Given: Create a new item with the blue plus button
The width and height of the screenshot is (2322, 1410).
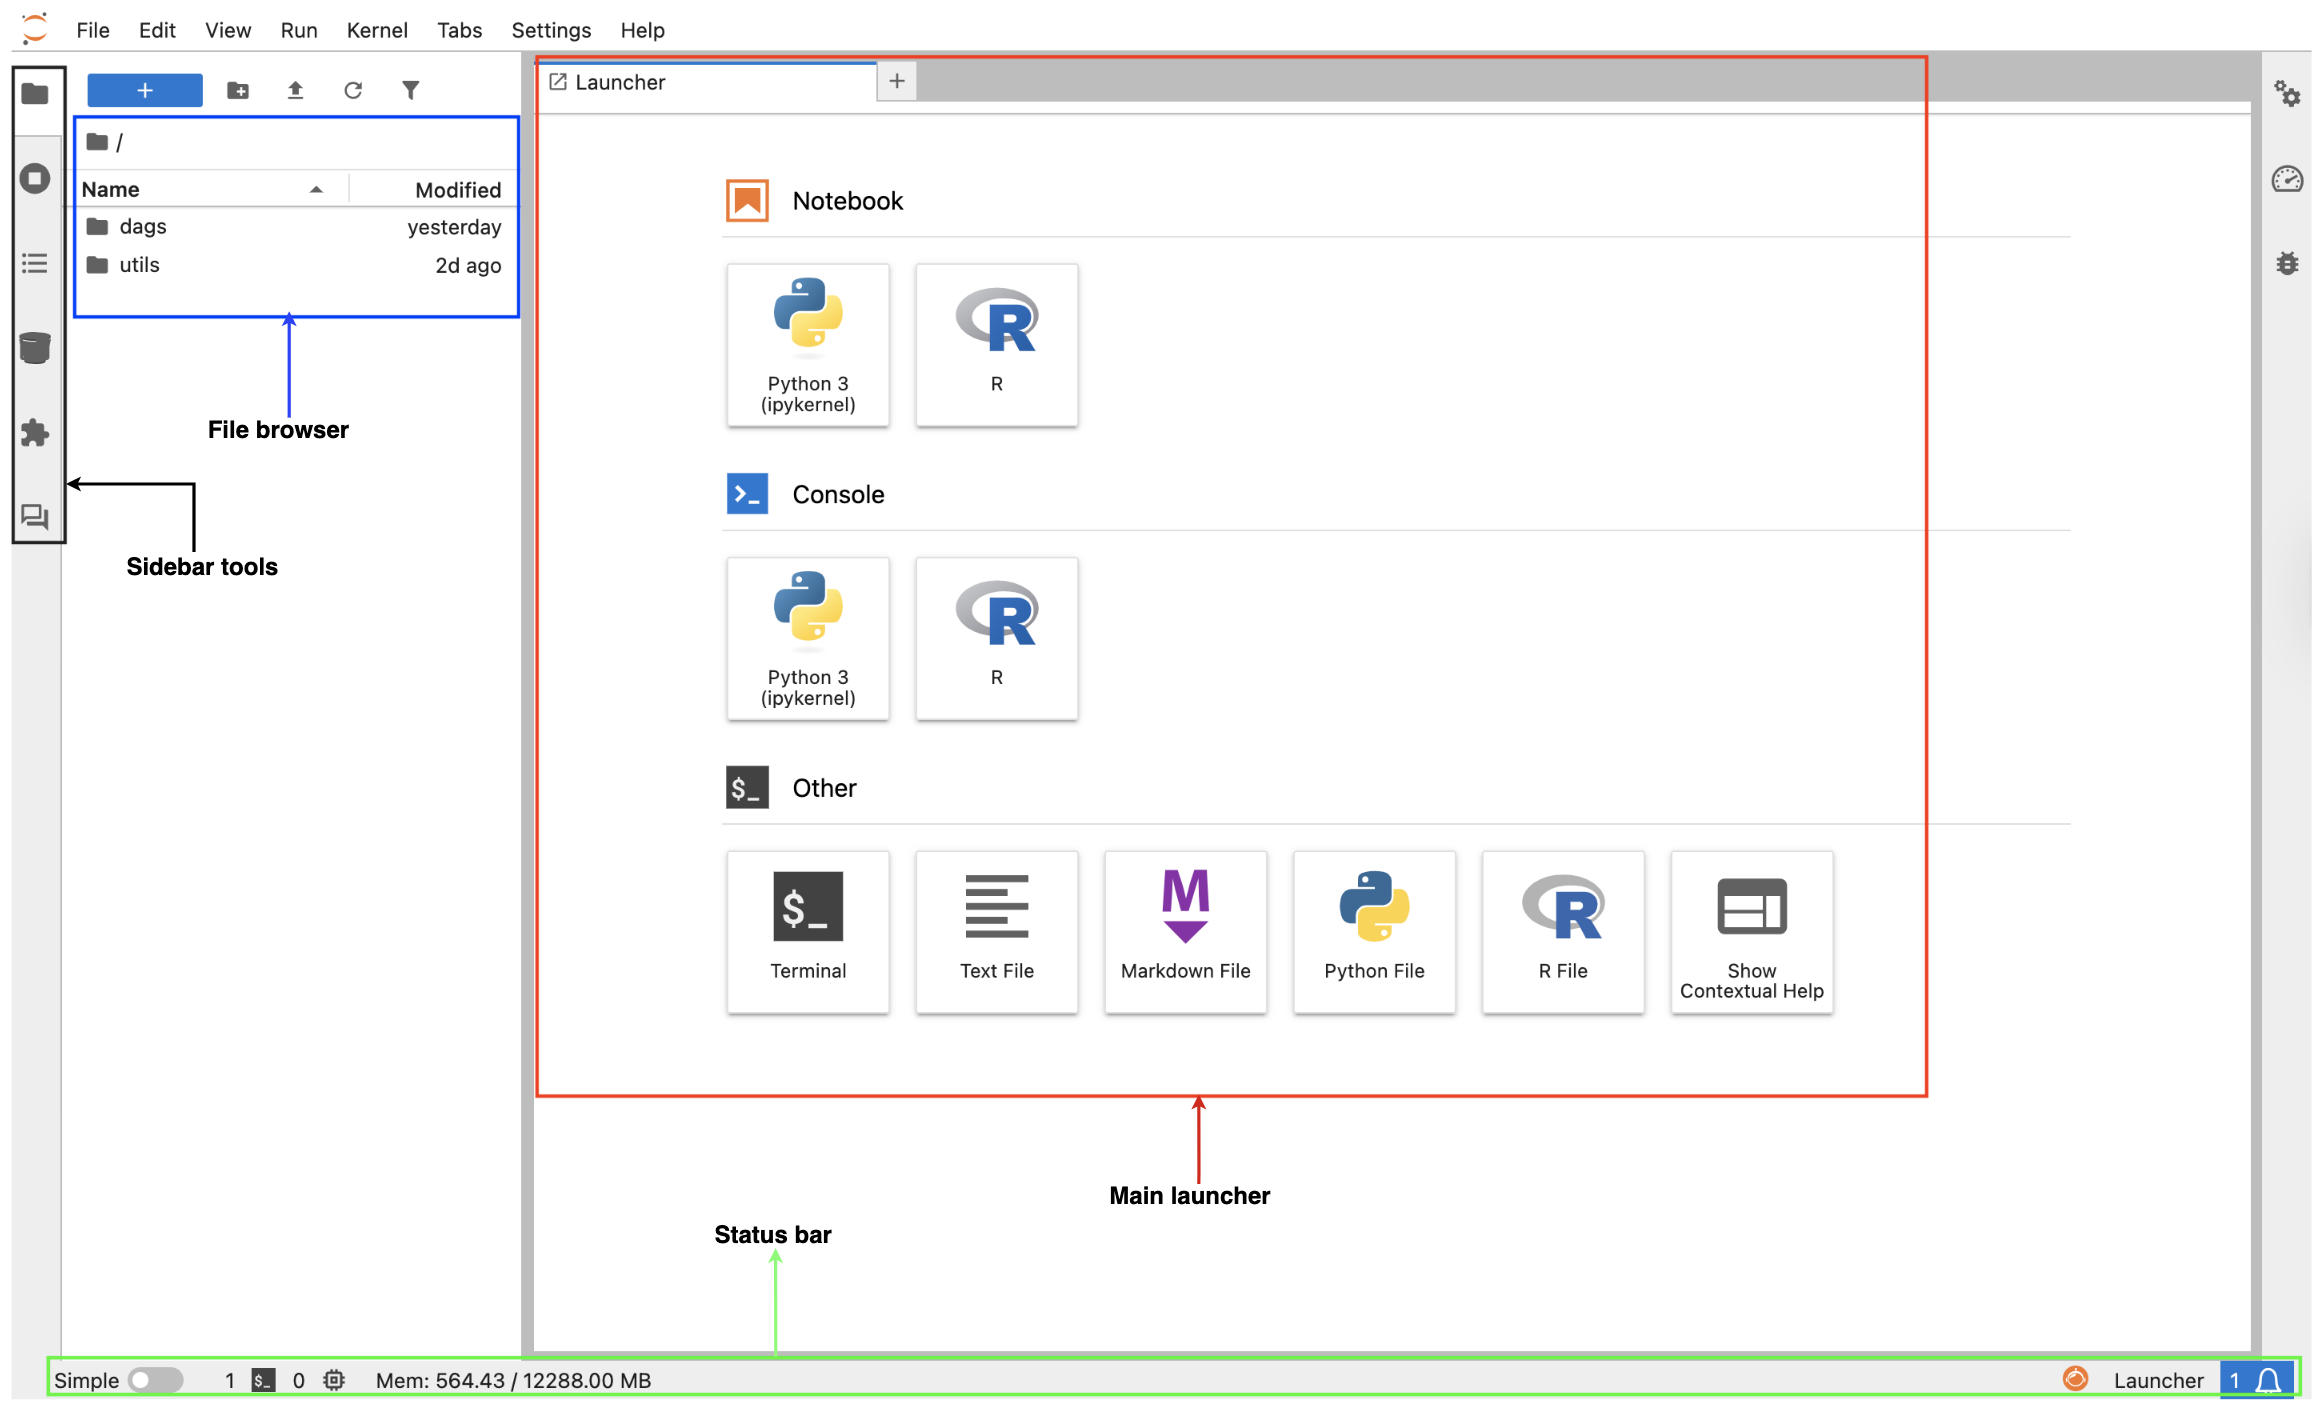Looking at the screenshot, I should pos(144,89).
